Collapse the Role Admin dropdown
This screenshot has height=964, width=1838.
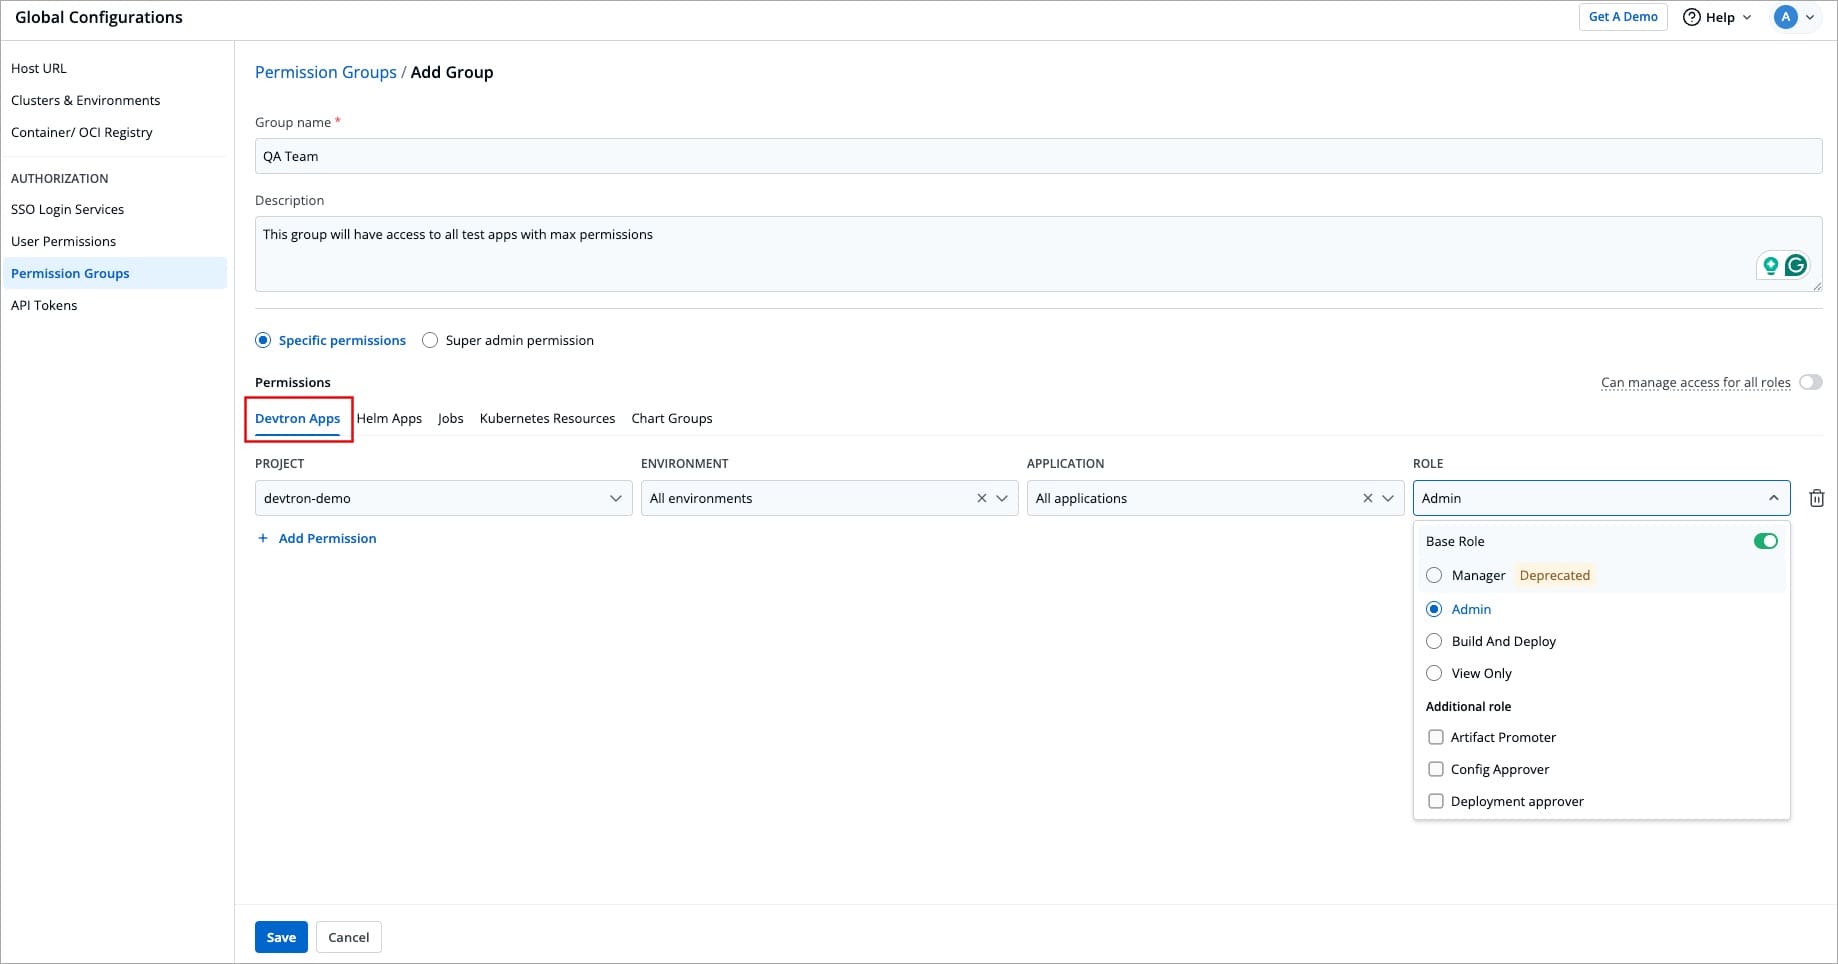pos(1773,498)
